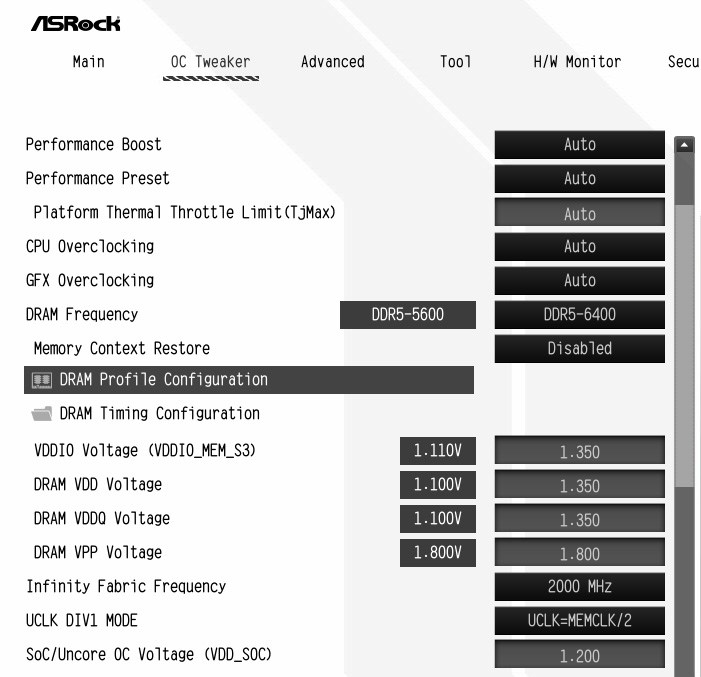Select the DRAM VDD Voltage label
Screen dimensions: 701x677
pos(98,485)
